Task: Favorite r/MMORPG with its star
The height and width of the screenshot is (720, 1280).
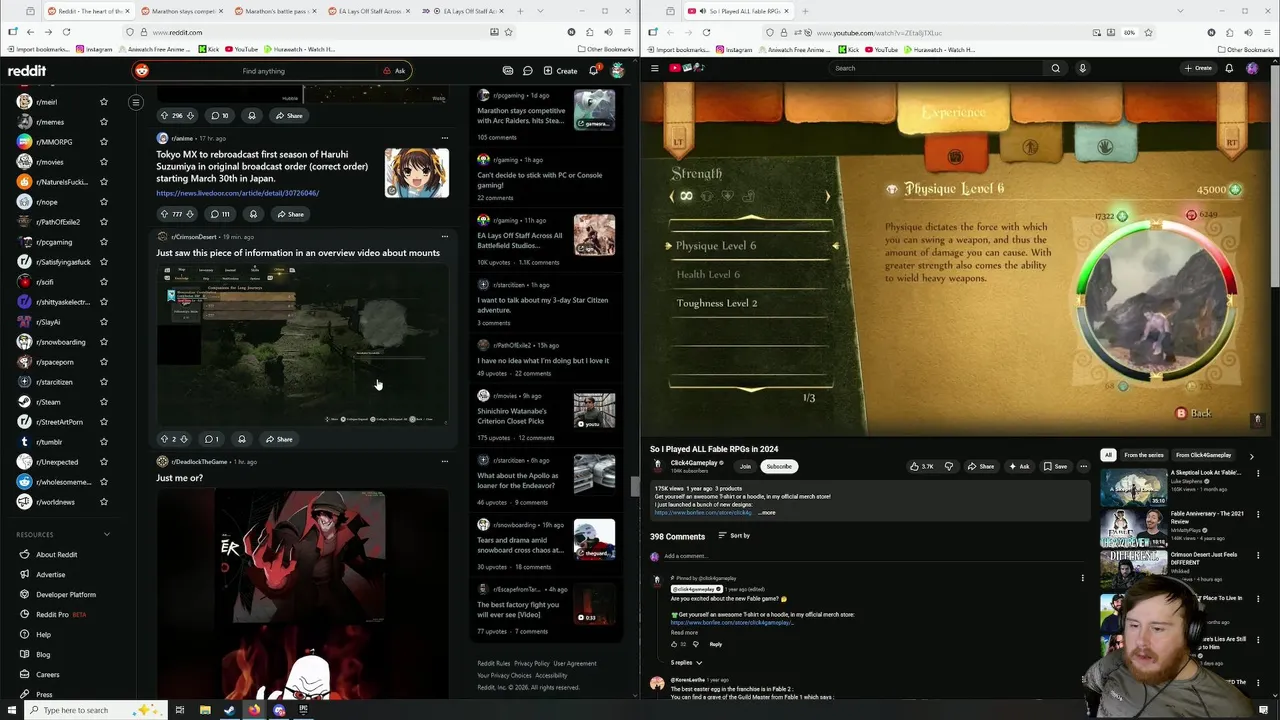Action: click(103, 142)
